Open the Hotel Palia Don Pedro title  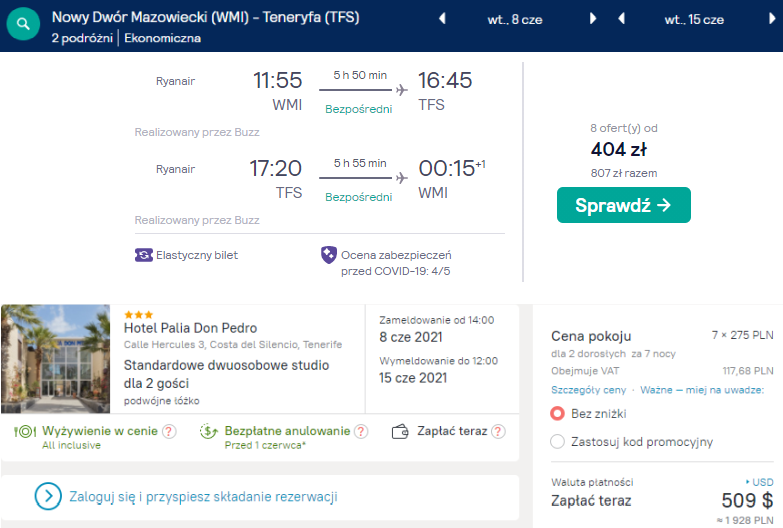(190, 328)
